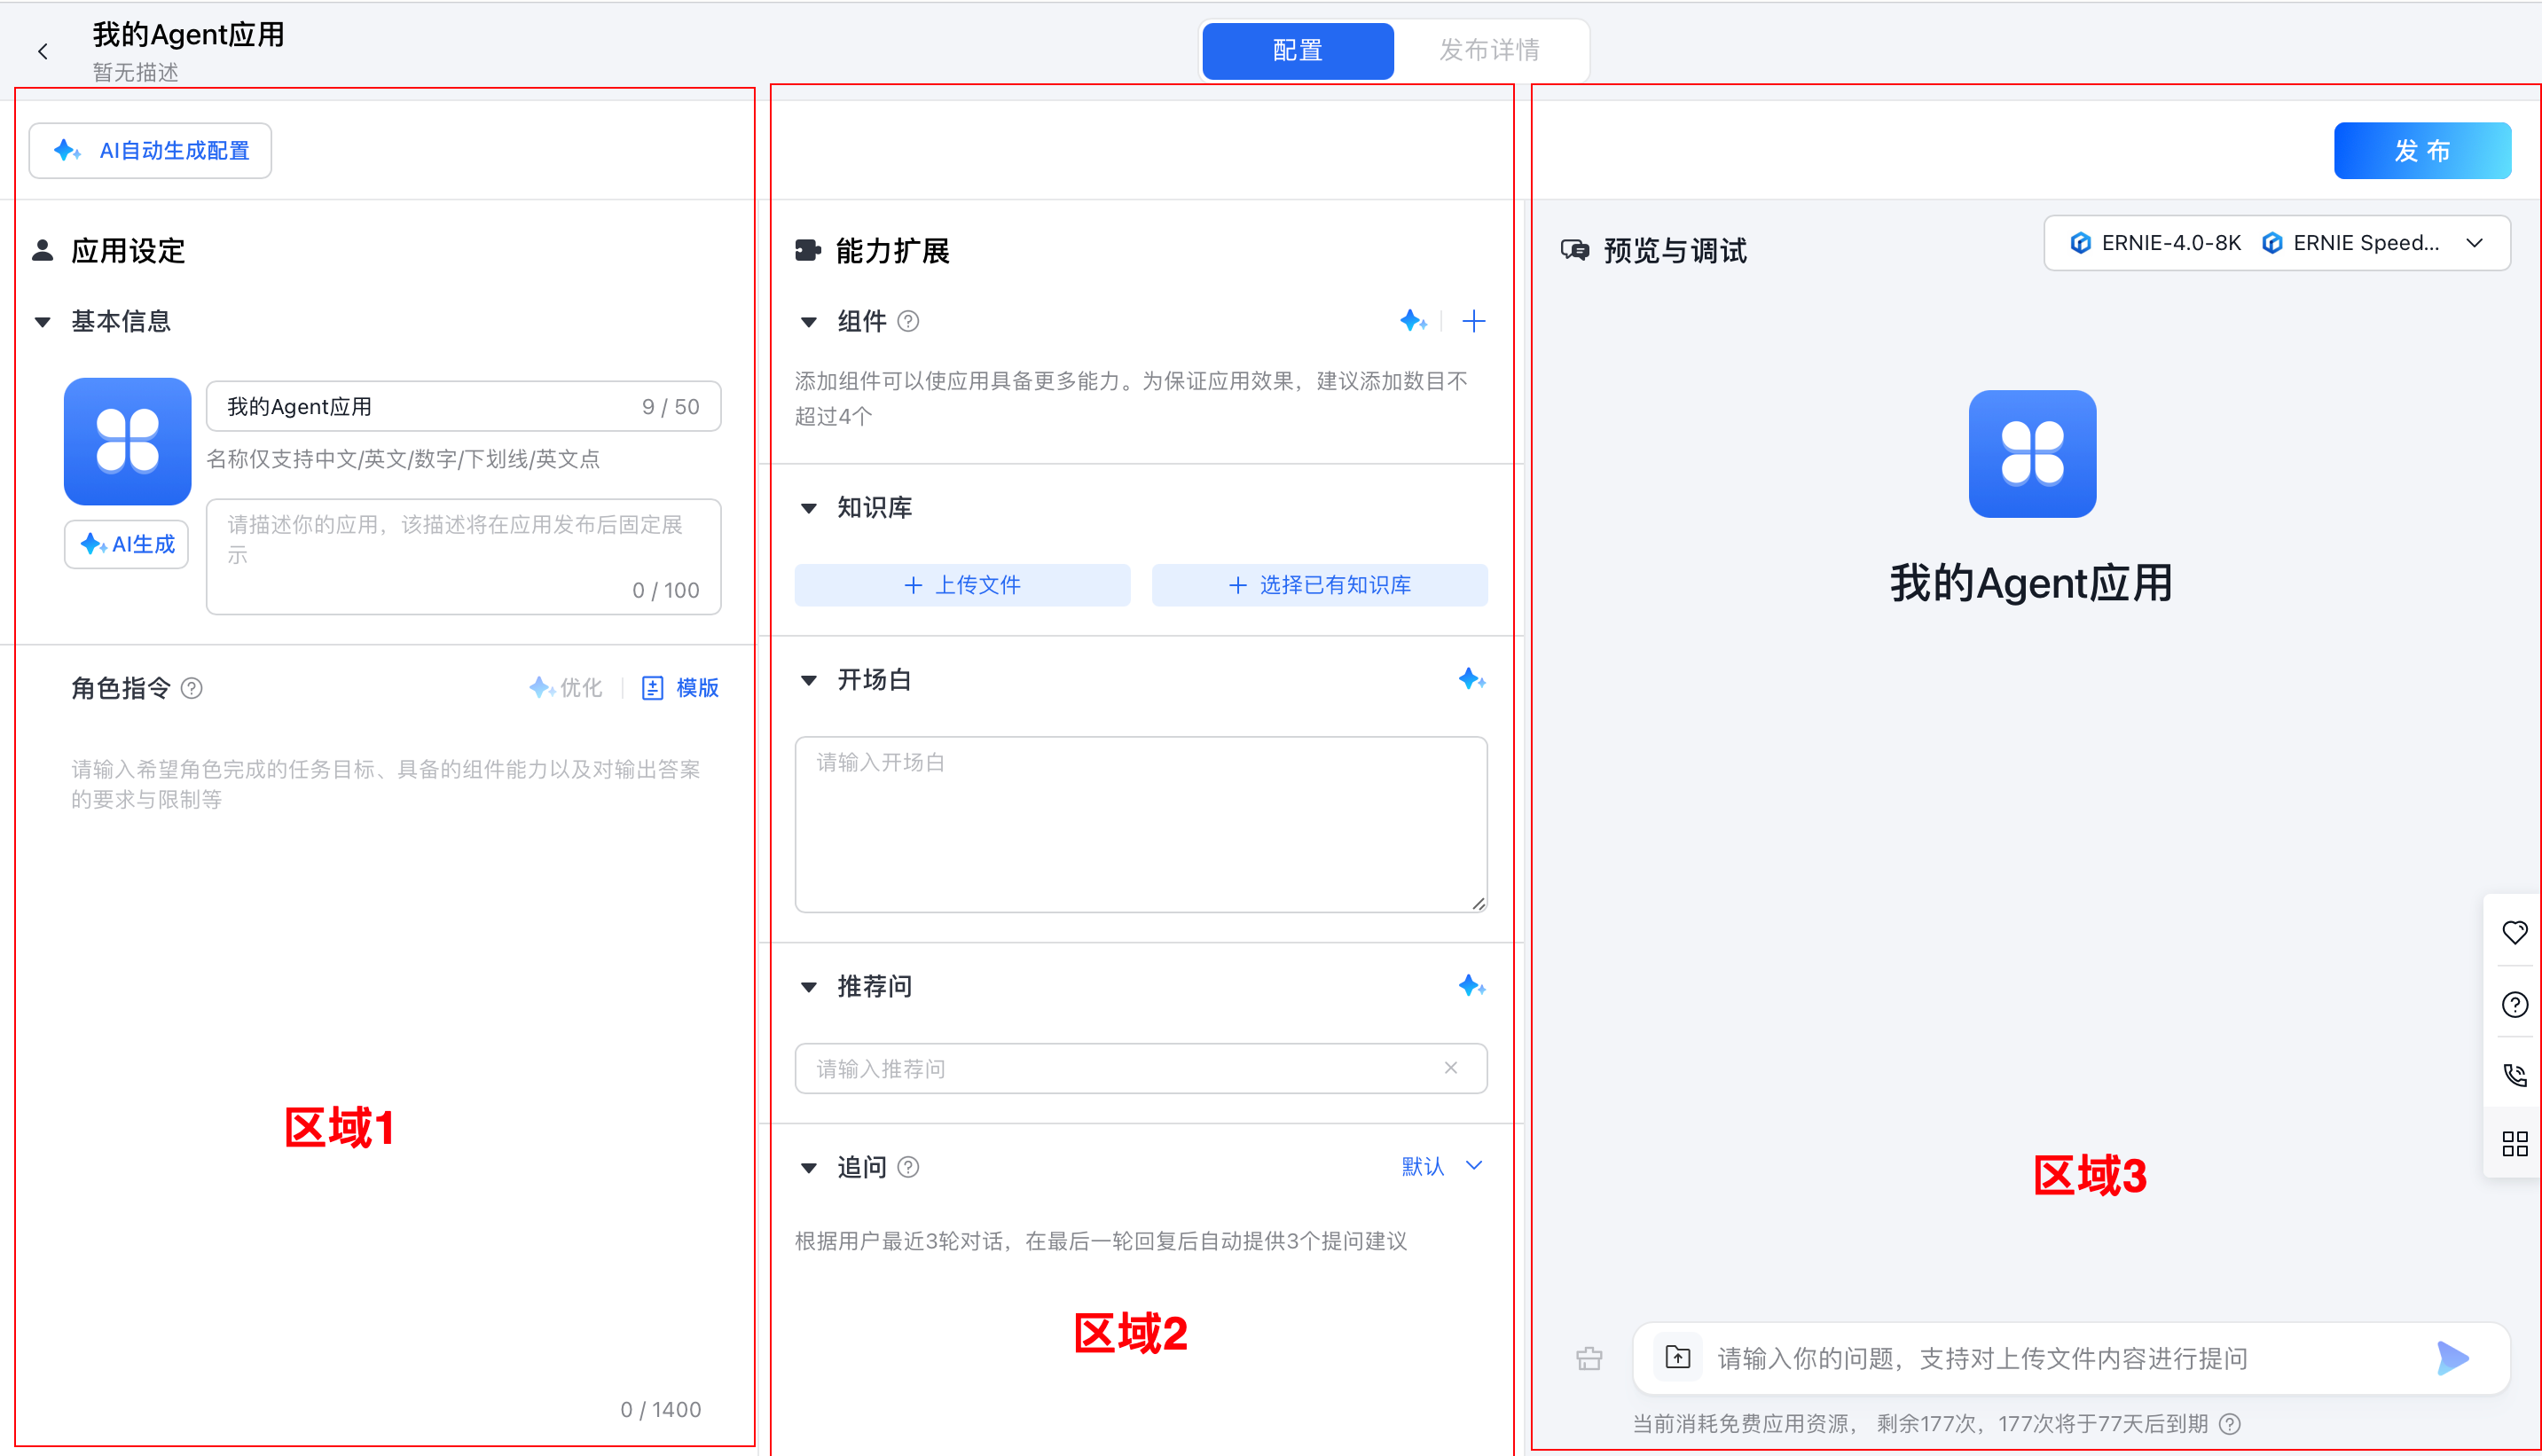This screenshot has width=2542, height=1456.
Task: Select the 配置 tab
Action: point(1297,50)
